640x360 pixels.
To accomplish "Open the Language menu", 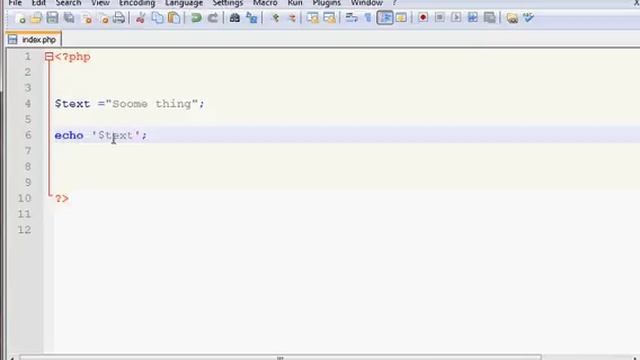I will pos(184,3).
